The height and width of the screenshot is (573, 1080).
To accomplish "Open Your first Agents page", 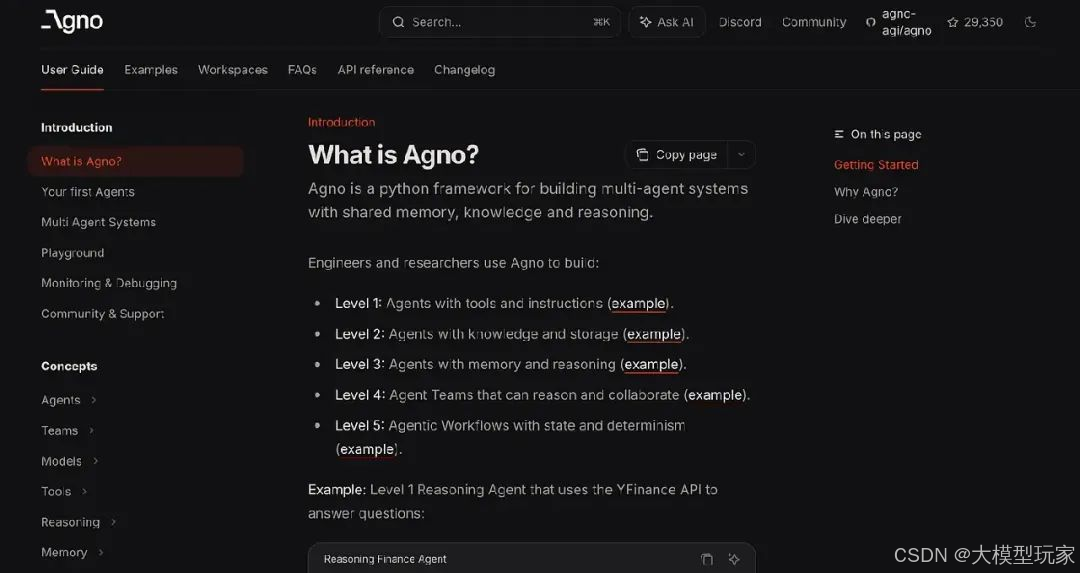I will coord(87,192).
